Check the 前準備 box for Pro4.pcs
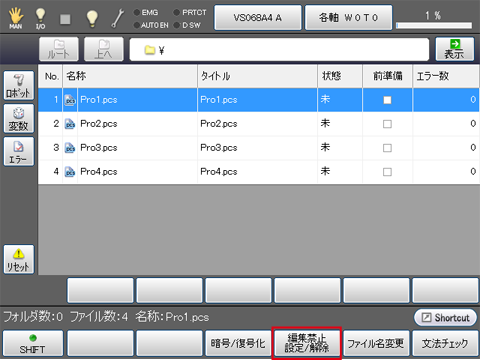Screen dimensions: 480x360 (387, 172)
